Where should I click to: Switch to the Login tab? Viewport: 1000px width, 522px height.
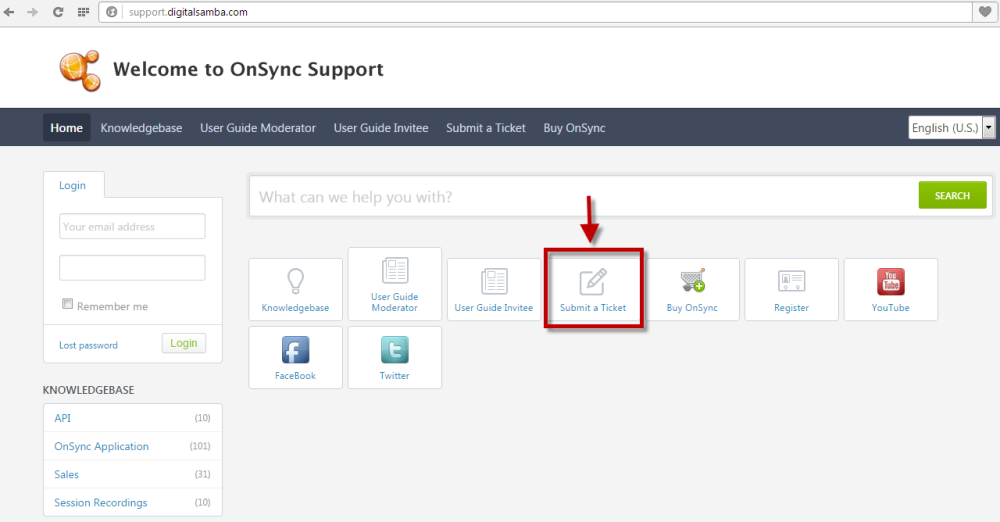[x=73, y=185]
